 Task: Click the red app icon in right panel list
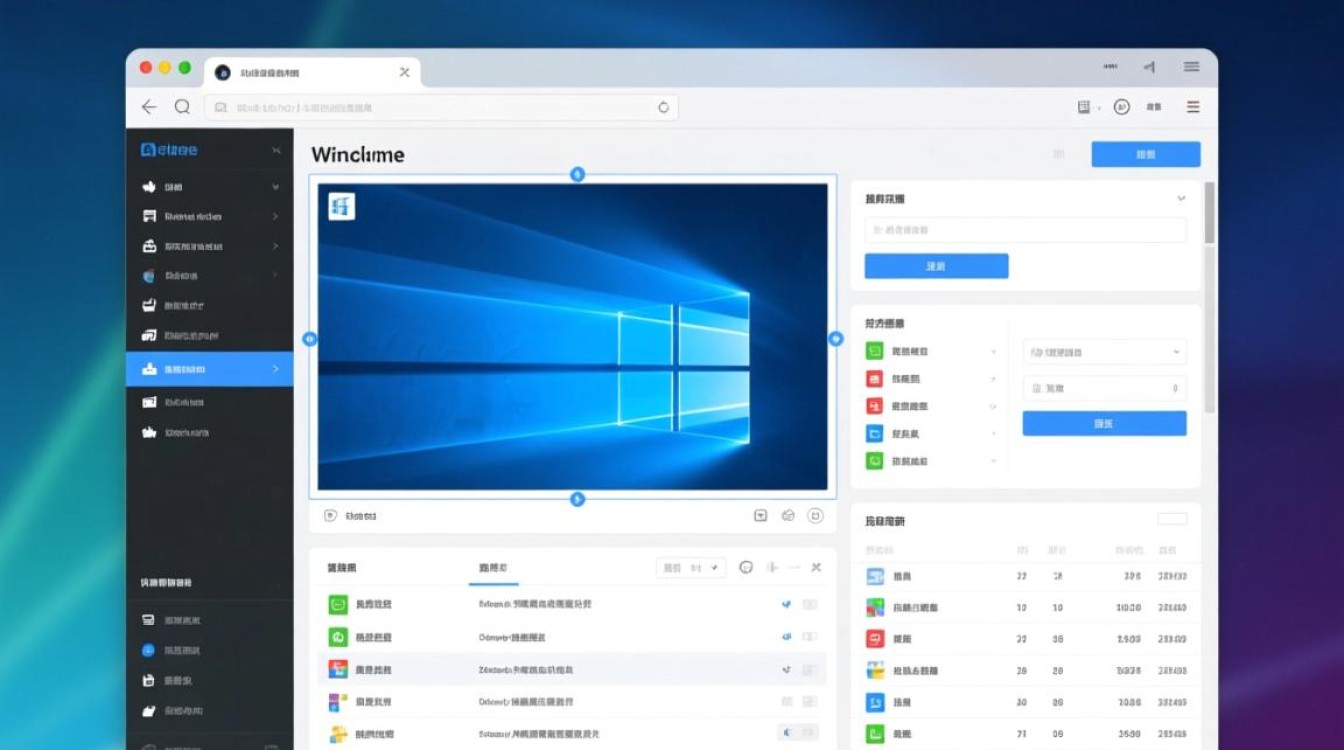(x=874, y=379)
